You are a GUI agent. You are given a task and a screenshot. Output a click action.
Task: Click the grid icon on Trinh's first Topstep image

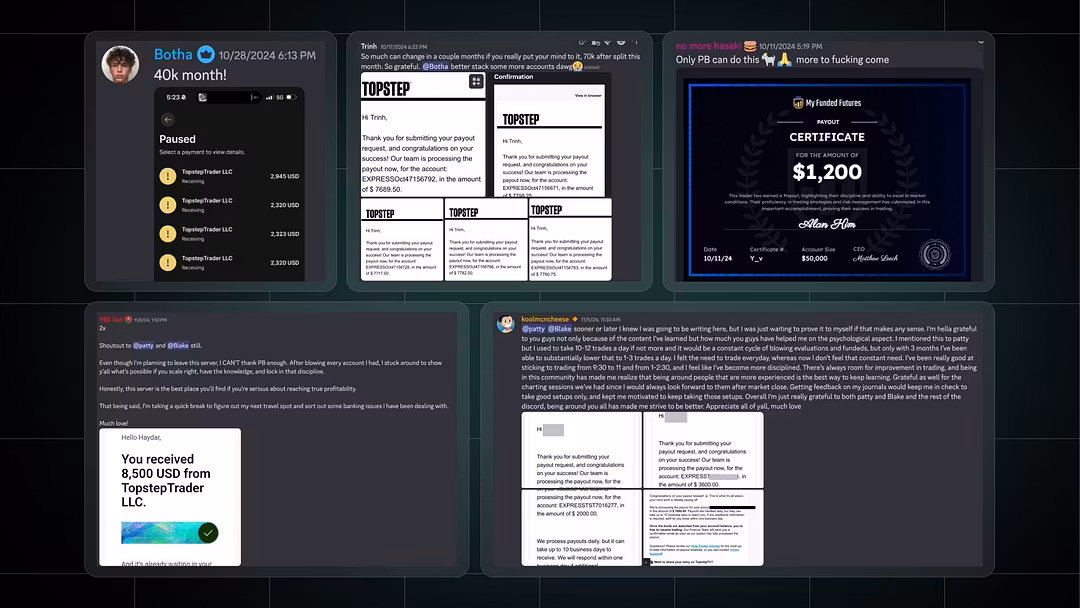coord(476,81)
